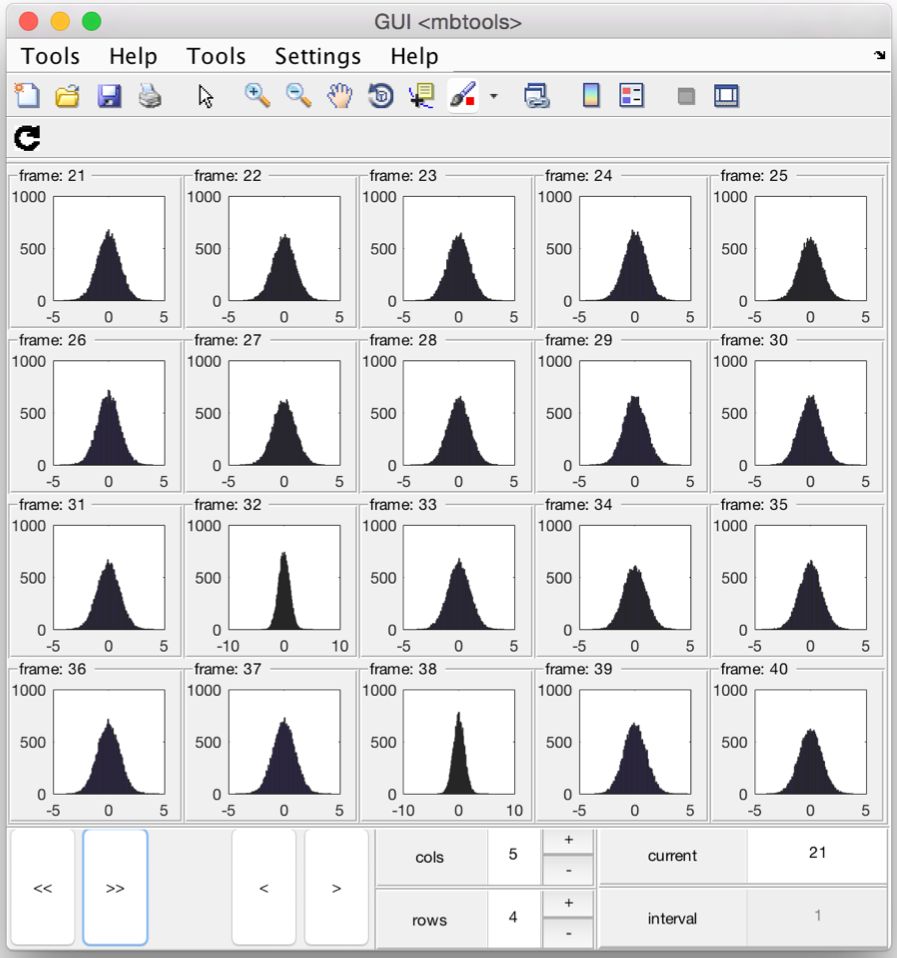Click the 'frame: 39' panel title

click(x=578, y=669)
